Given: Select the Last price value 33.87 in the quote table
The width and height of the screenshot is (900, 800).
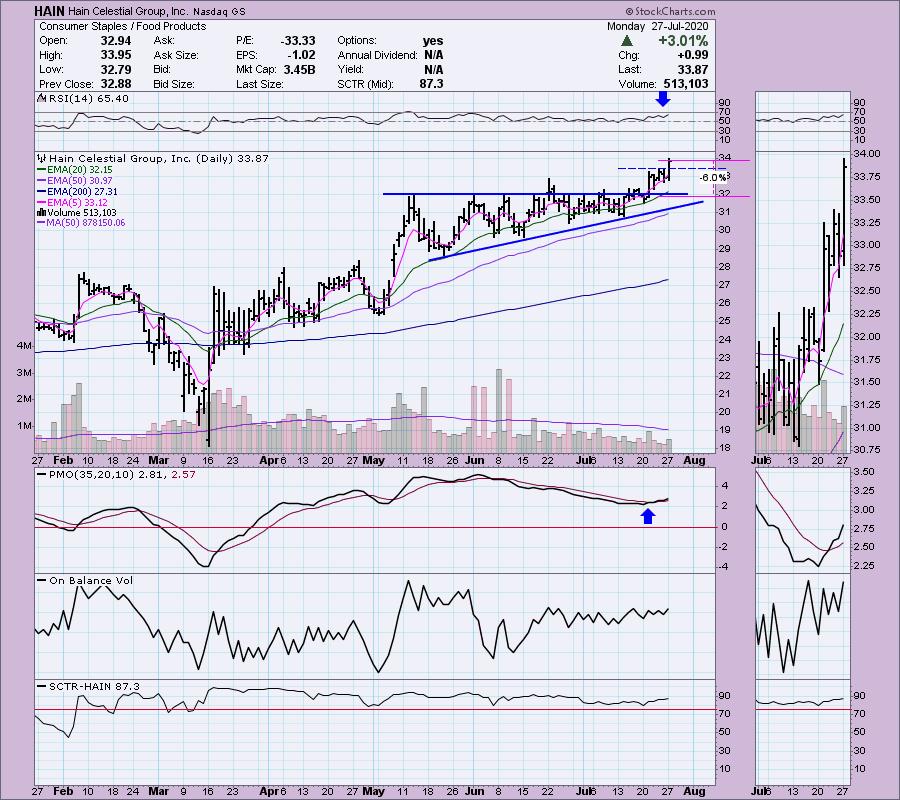Looking at the screenshot, I should click(x=693, y=69).
